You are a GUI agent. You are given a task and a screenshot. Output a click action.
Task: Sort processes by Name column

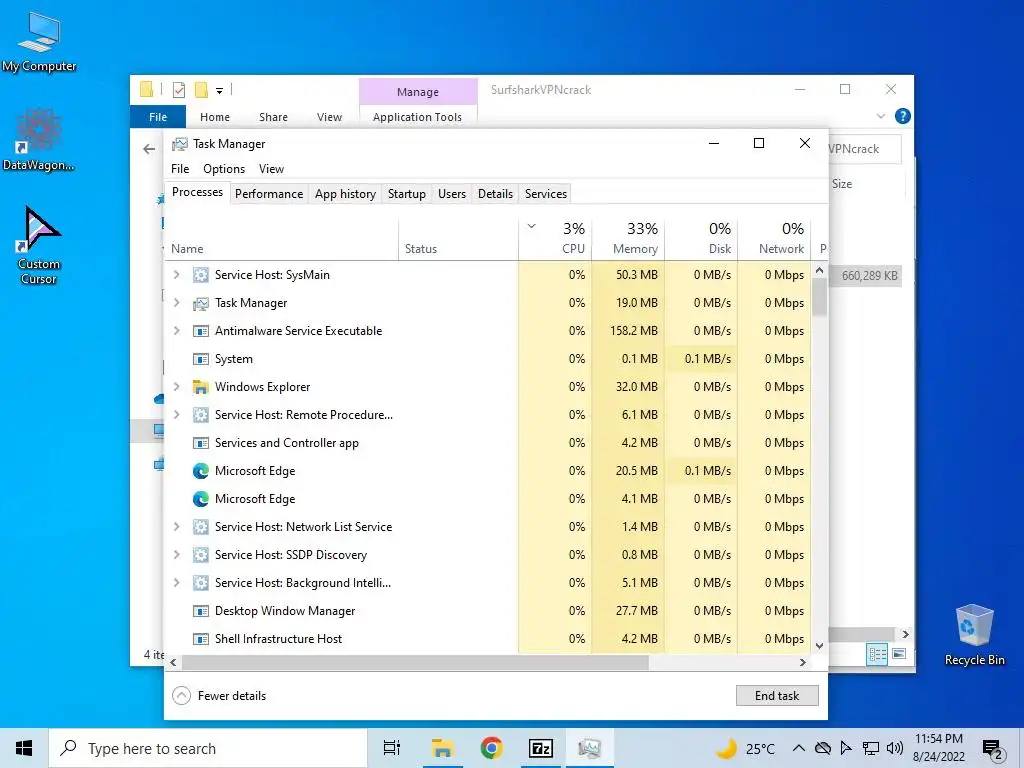(x=281, y=239)
